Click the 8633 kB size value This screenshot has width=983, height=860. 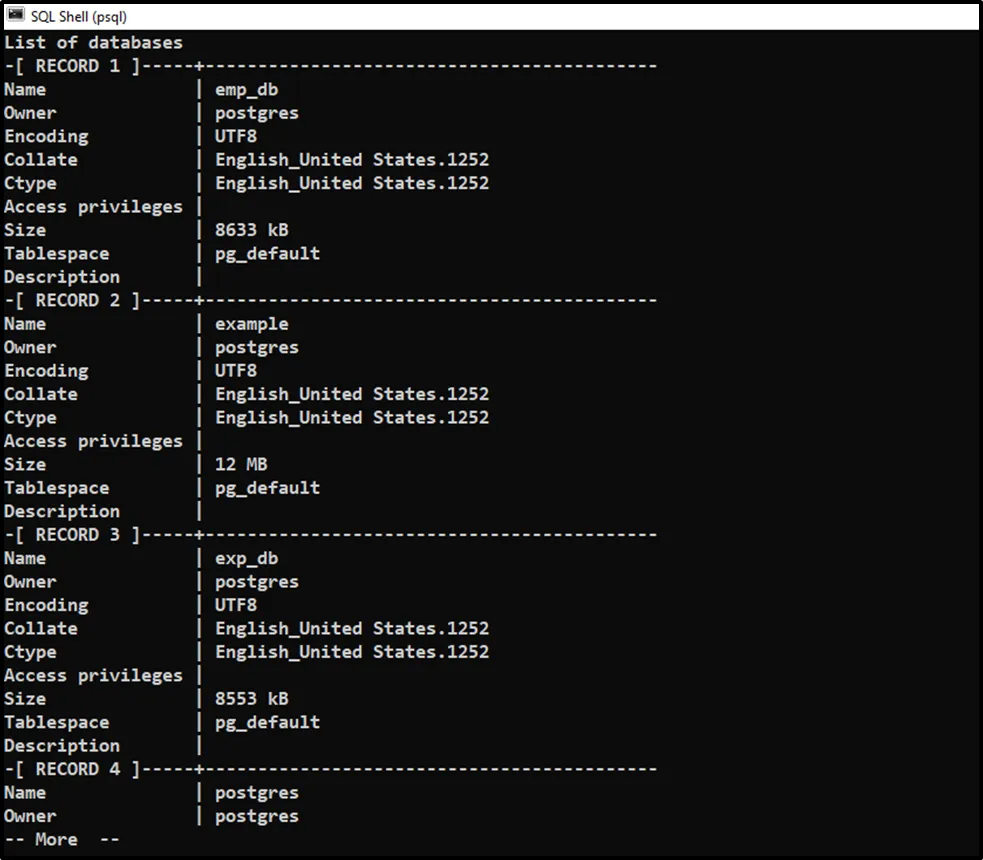252,230
